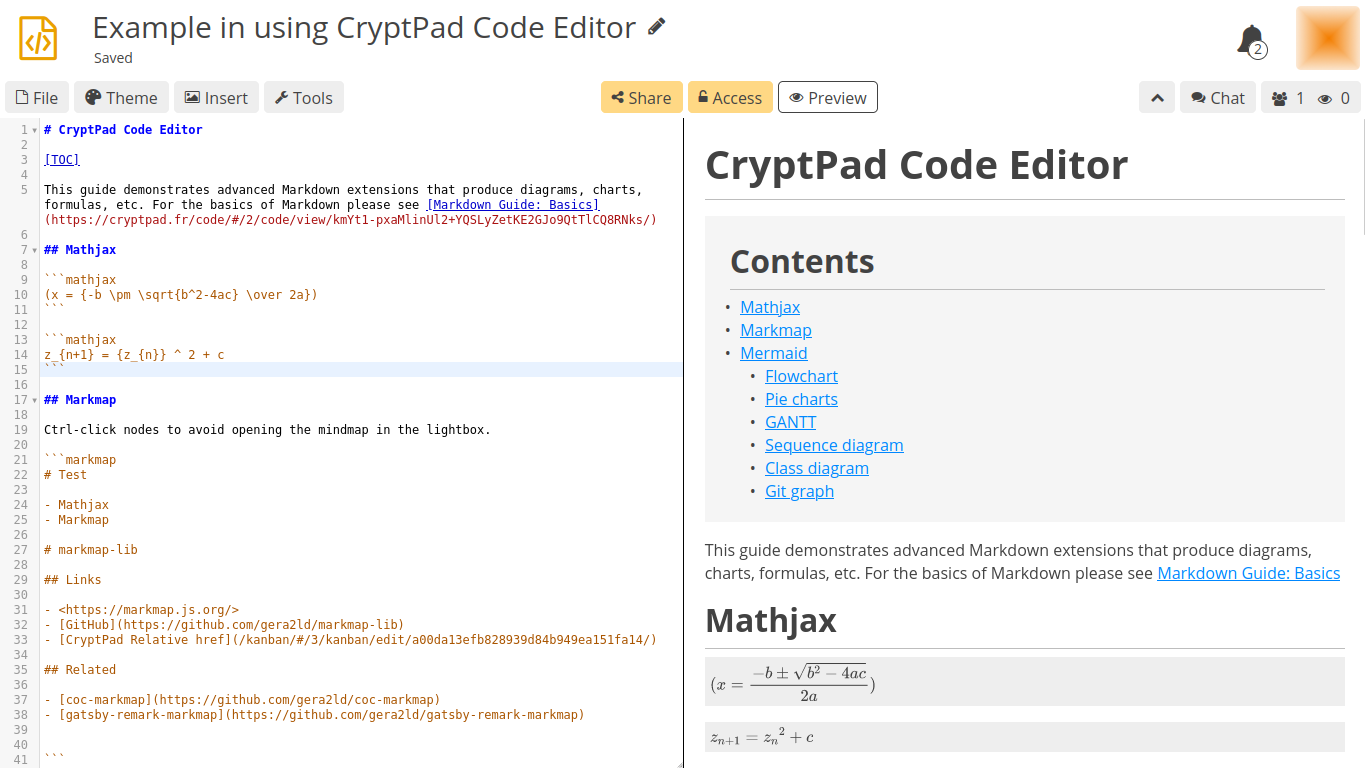Toggle the Preview pane
Screen dimensions: 1366x768
coord(828,98)
